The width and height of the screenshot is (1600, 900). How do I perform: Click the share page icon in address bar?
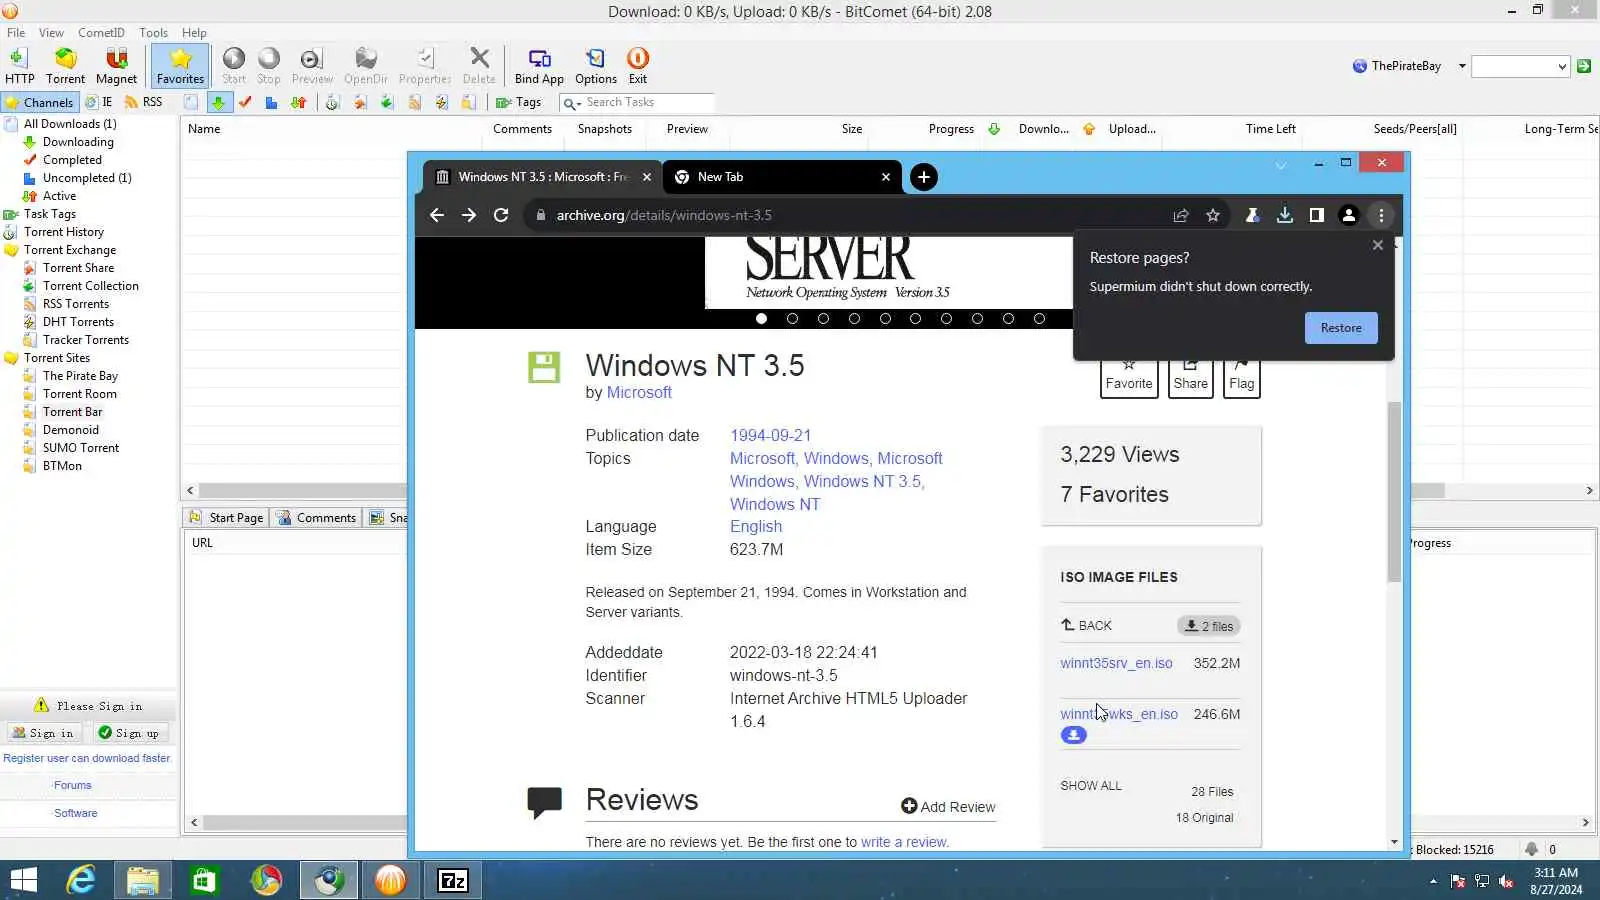pyautogui.click(x=1181, y=215)
